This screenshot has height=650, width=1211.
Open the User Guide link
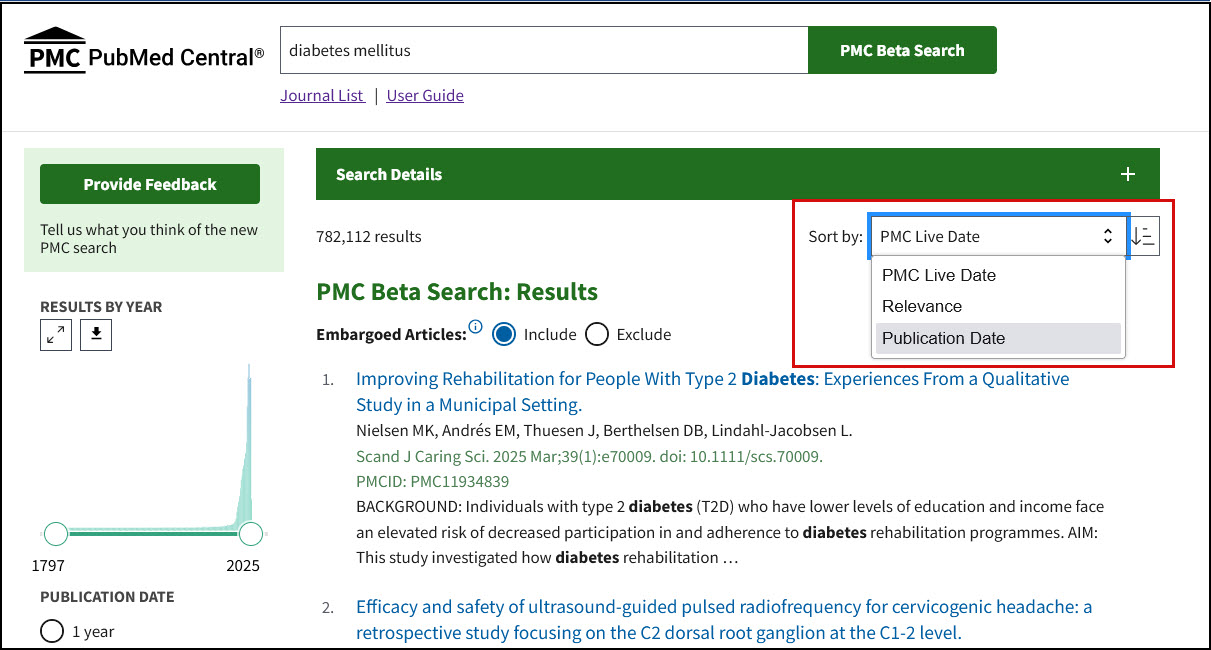click(425, 96)
